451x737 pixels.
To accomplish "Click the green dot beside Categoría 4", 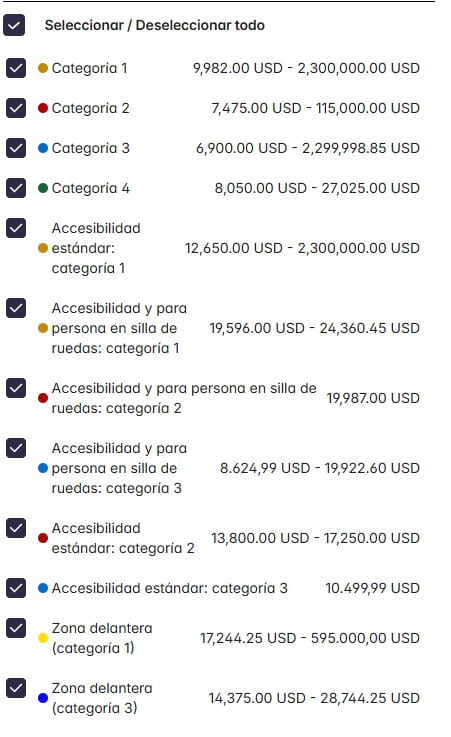I will click(x=43, y=188).
